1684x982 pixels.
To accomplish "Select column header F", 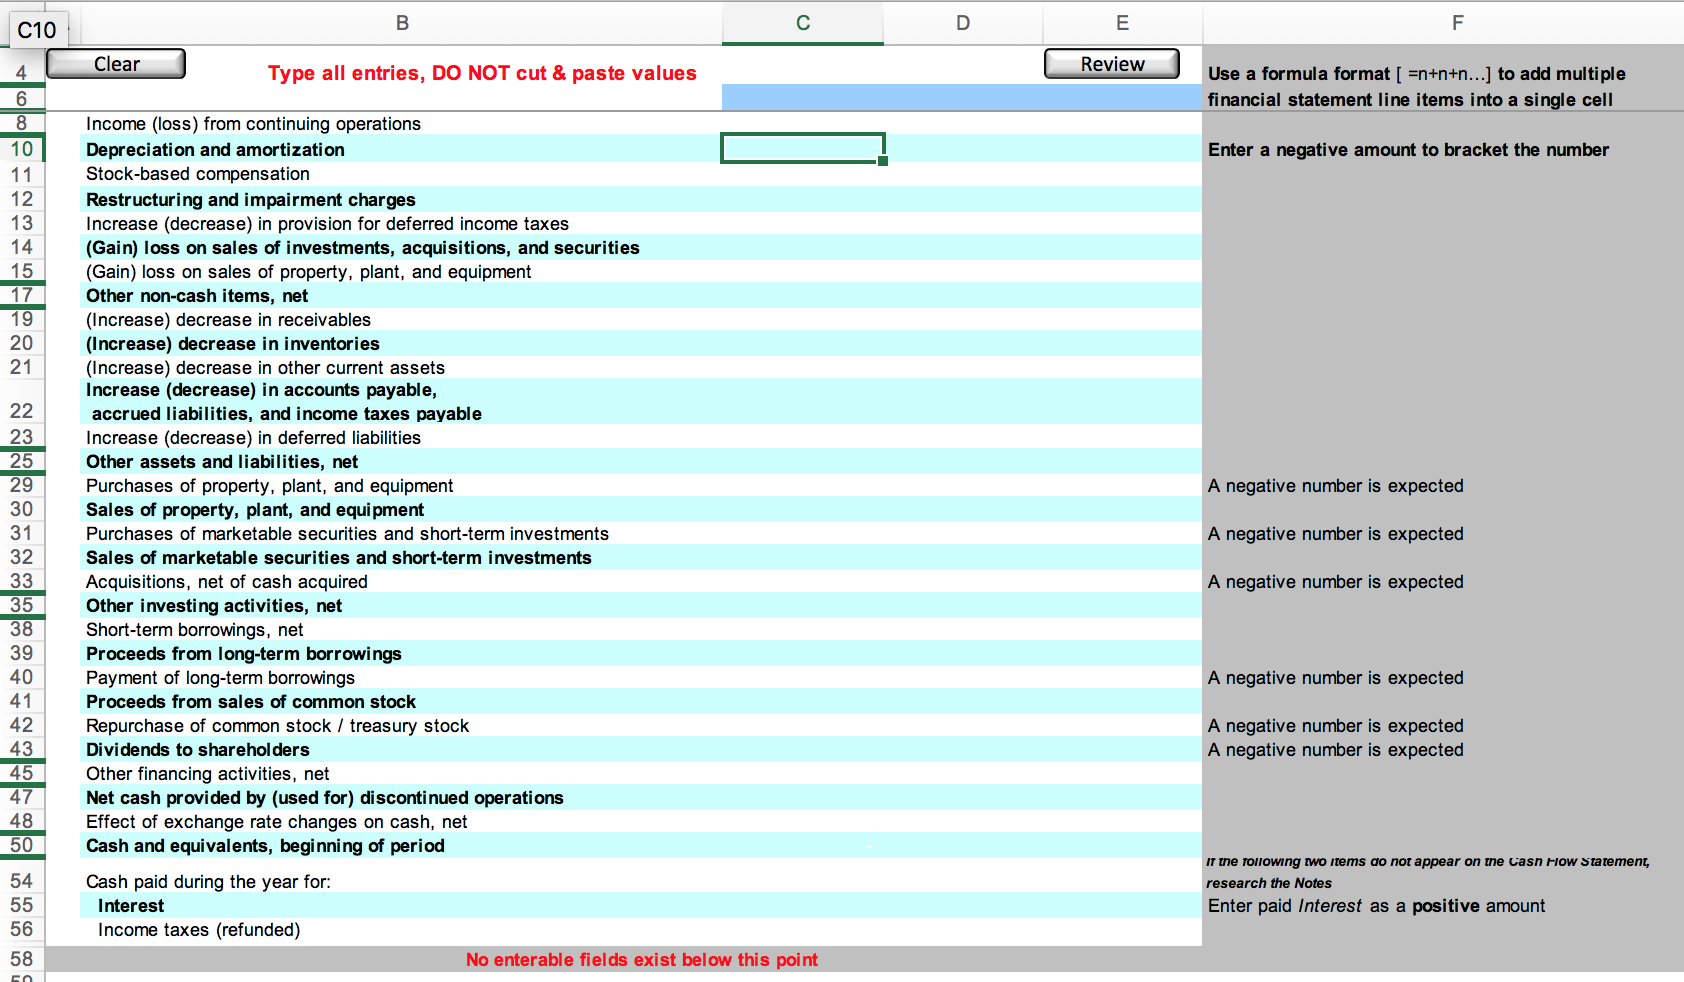I will tap(1456, 22).
